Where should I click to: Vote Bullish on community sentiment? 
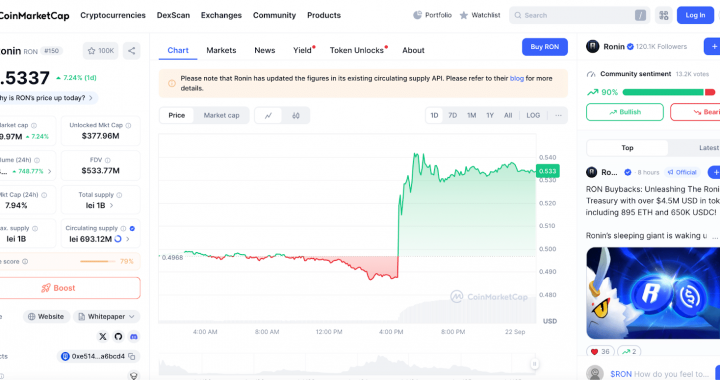(625, 112)
